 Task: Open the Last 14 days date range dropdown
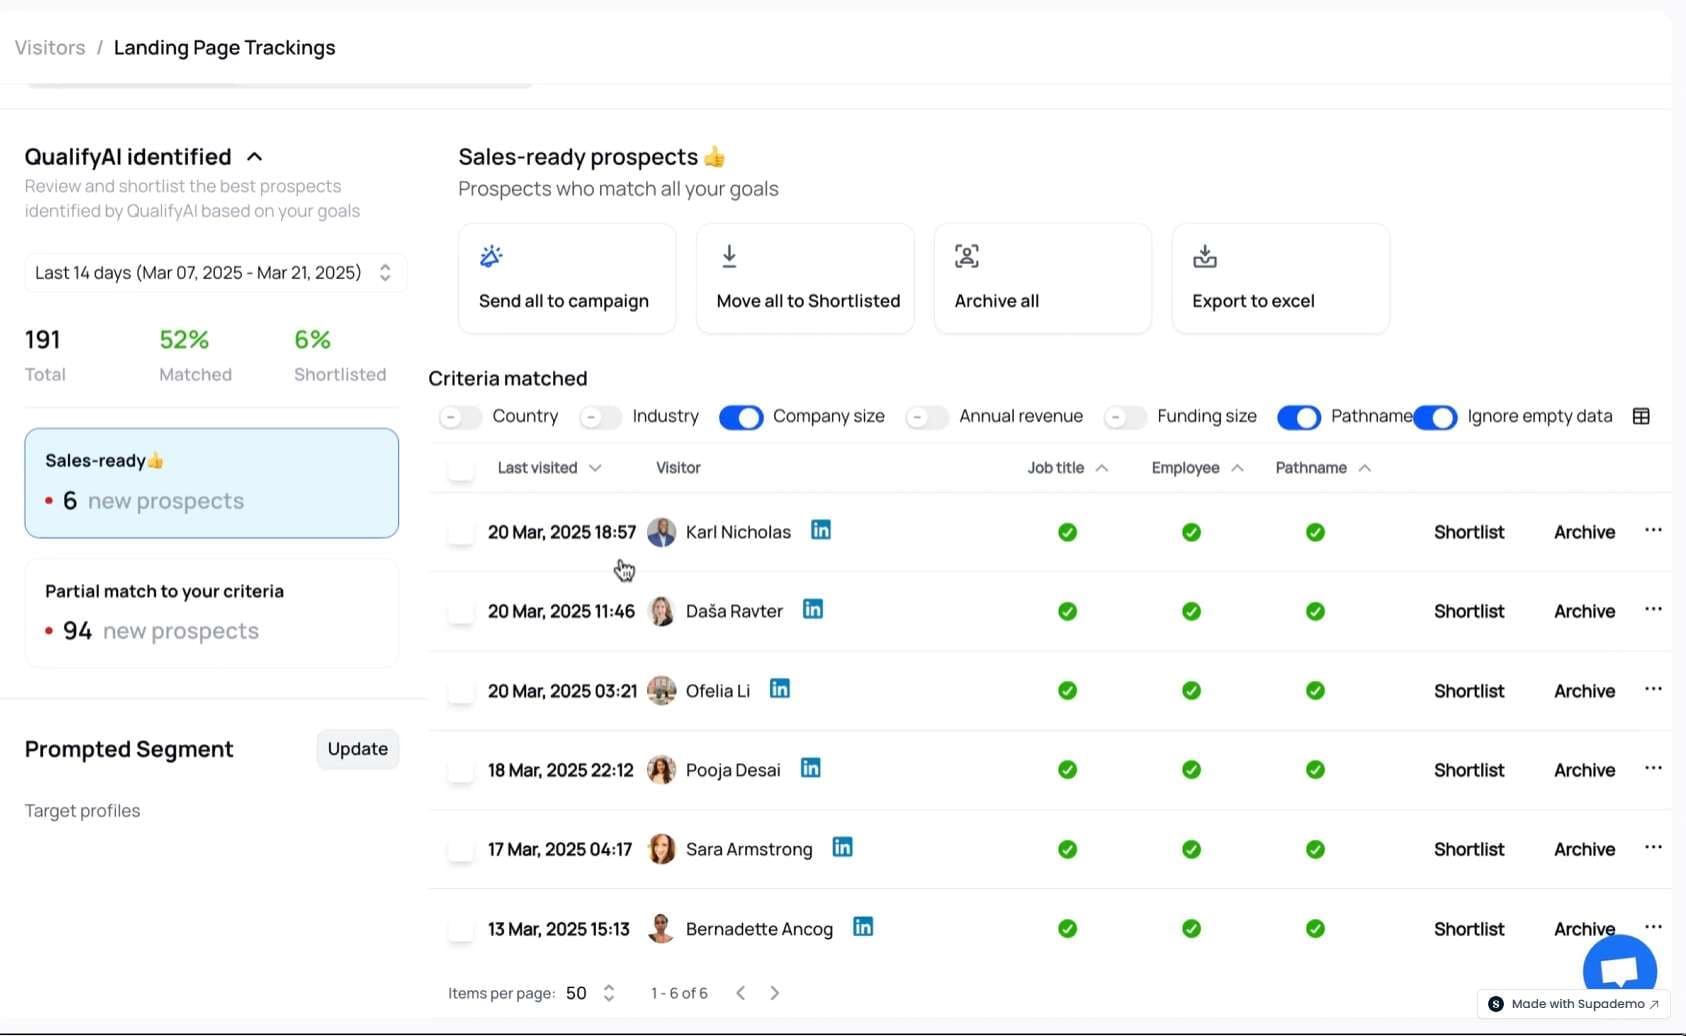pos(214,273)
